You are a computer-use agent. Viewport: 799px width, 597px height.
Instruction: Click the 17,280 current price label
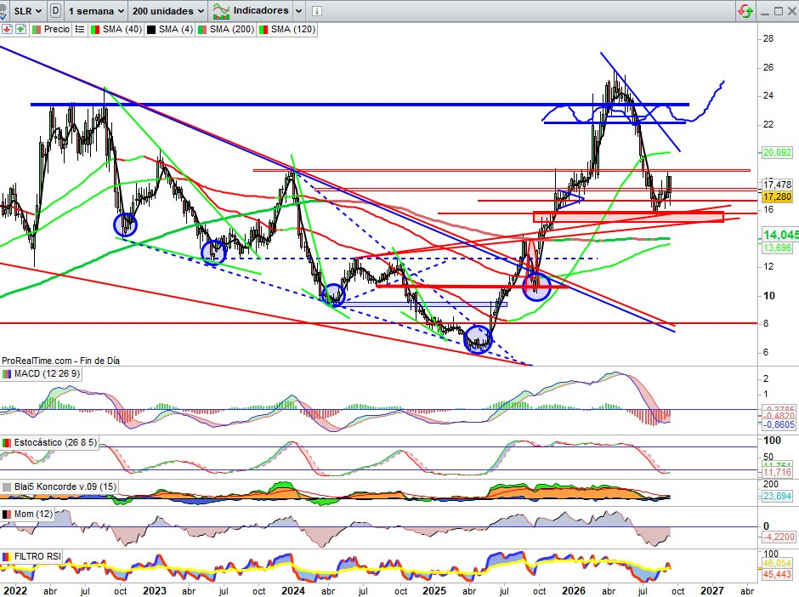click(777, 196)
